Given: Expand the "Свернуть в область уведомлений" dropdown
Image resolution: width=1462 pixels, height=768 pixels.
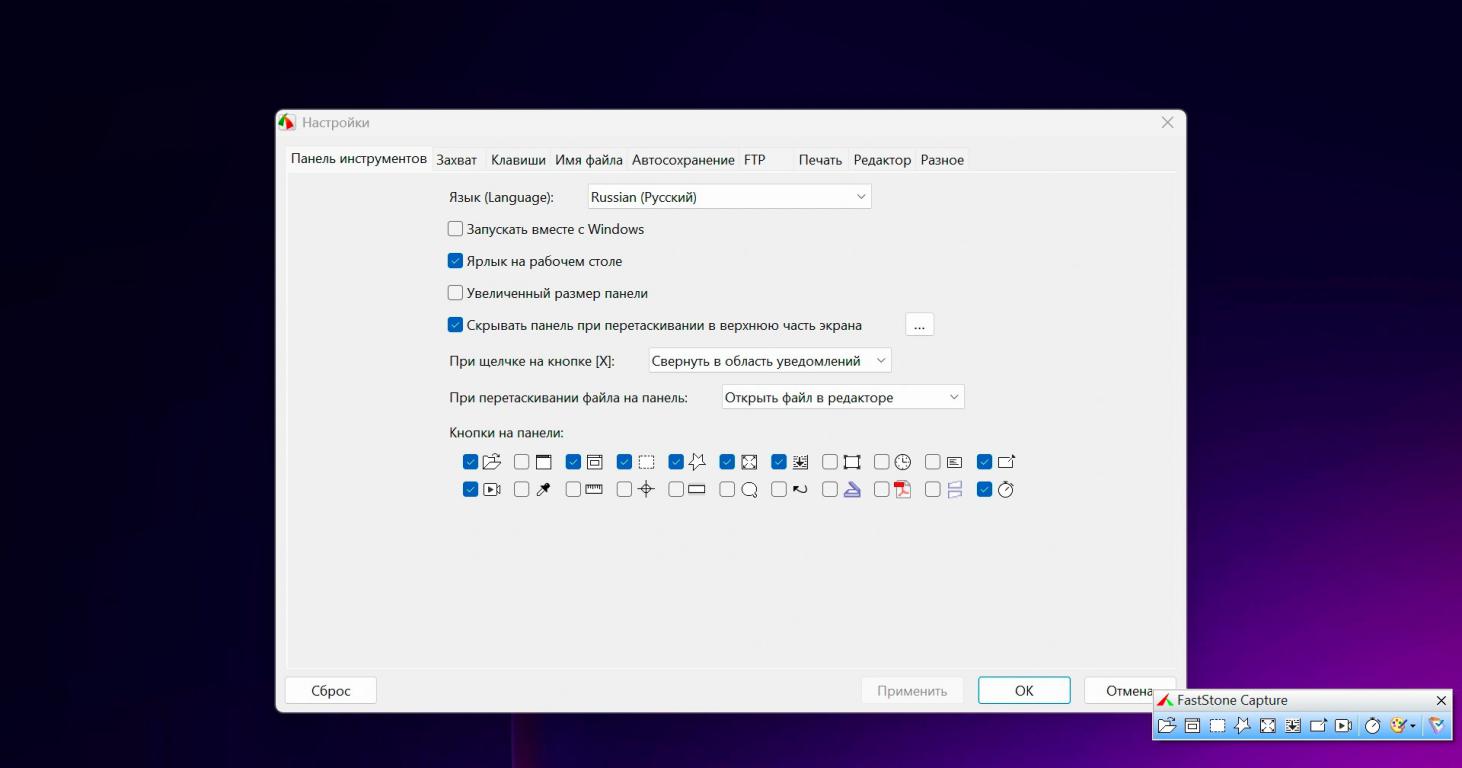Looking at the screenshot, I should [769, 361].
